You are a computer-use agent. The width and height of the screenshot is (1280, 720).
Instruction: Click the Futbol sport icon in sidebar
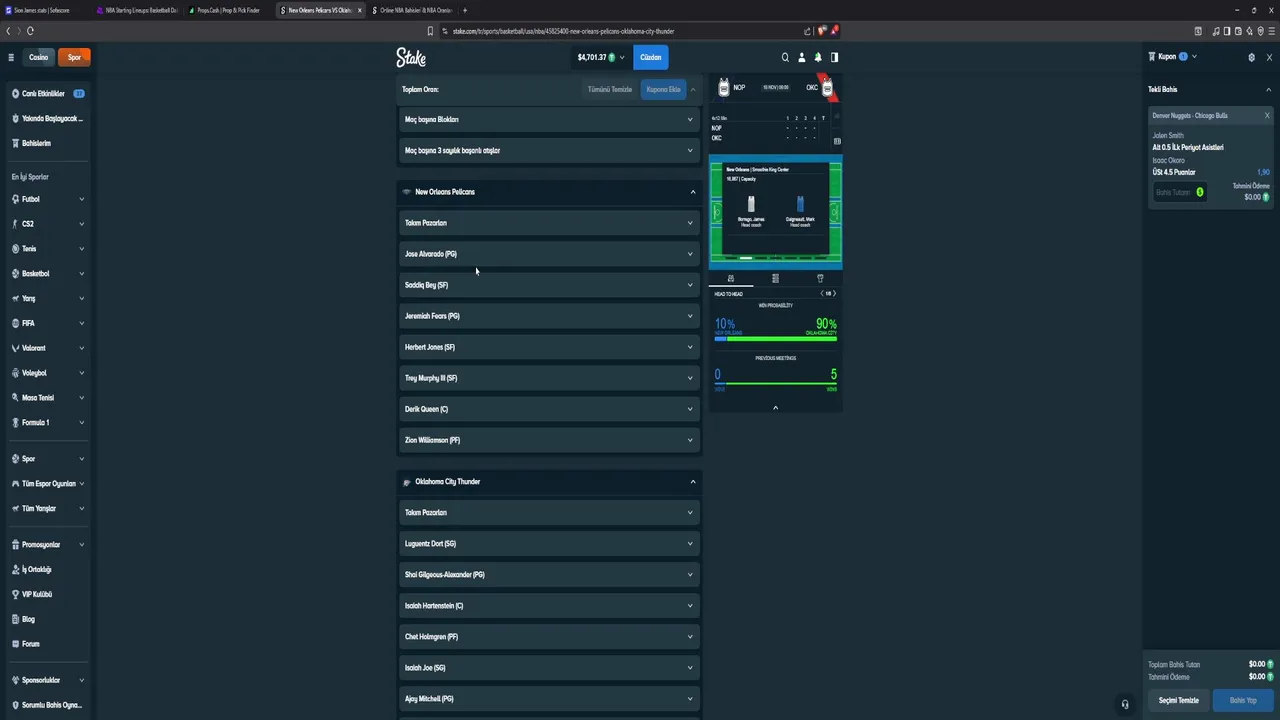pyautogui.click(x=15, y=199)
